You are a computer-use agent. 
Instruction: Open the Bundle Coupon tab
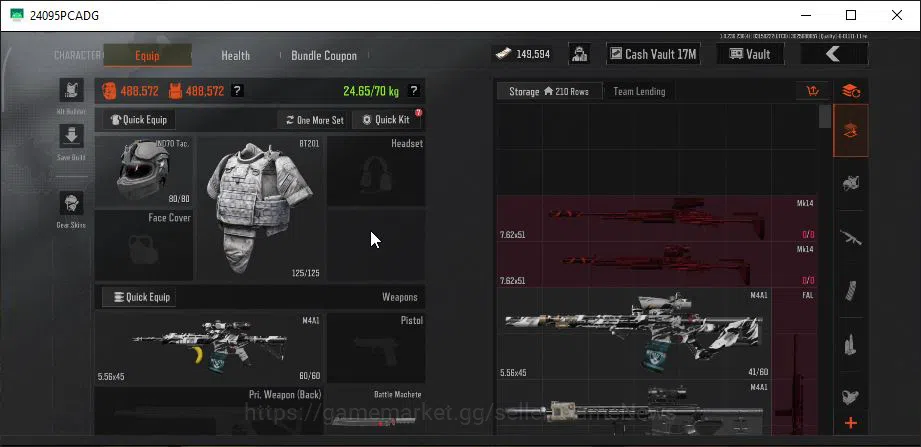coord(324,56)
